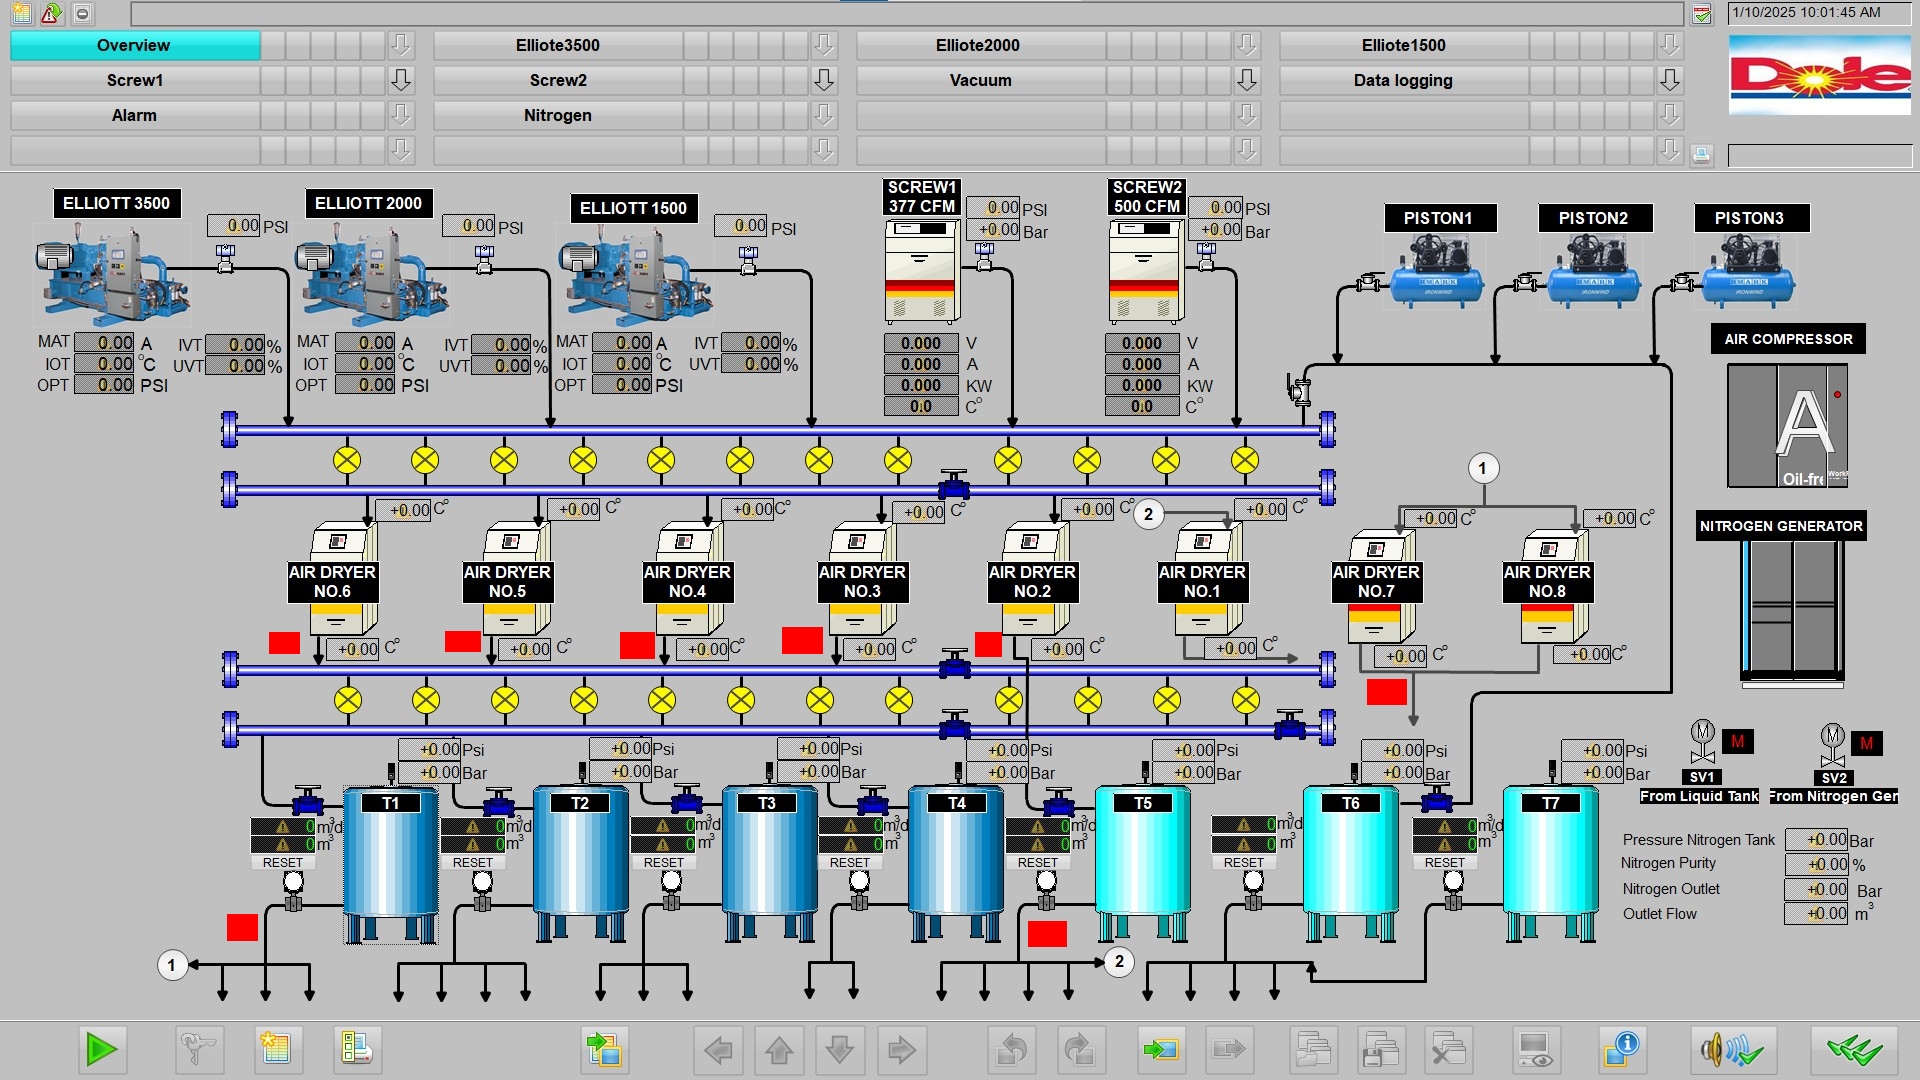Click the Pressure Nitrogen Tank value field
Viewport: 1920px width, 1080px height.
click(x=1815, y=840)
